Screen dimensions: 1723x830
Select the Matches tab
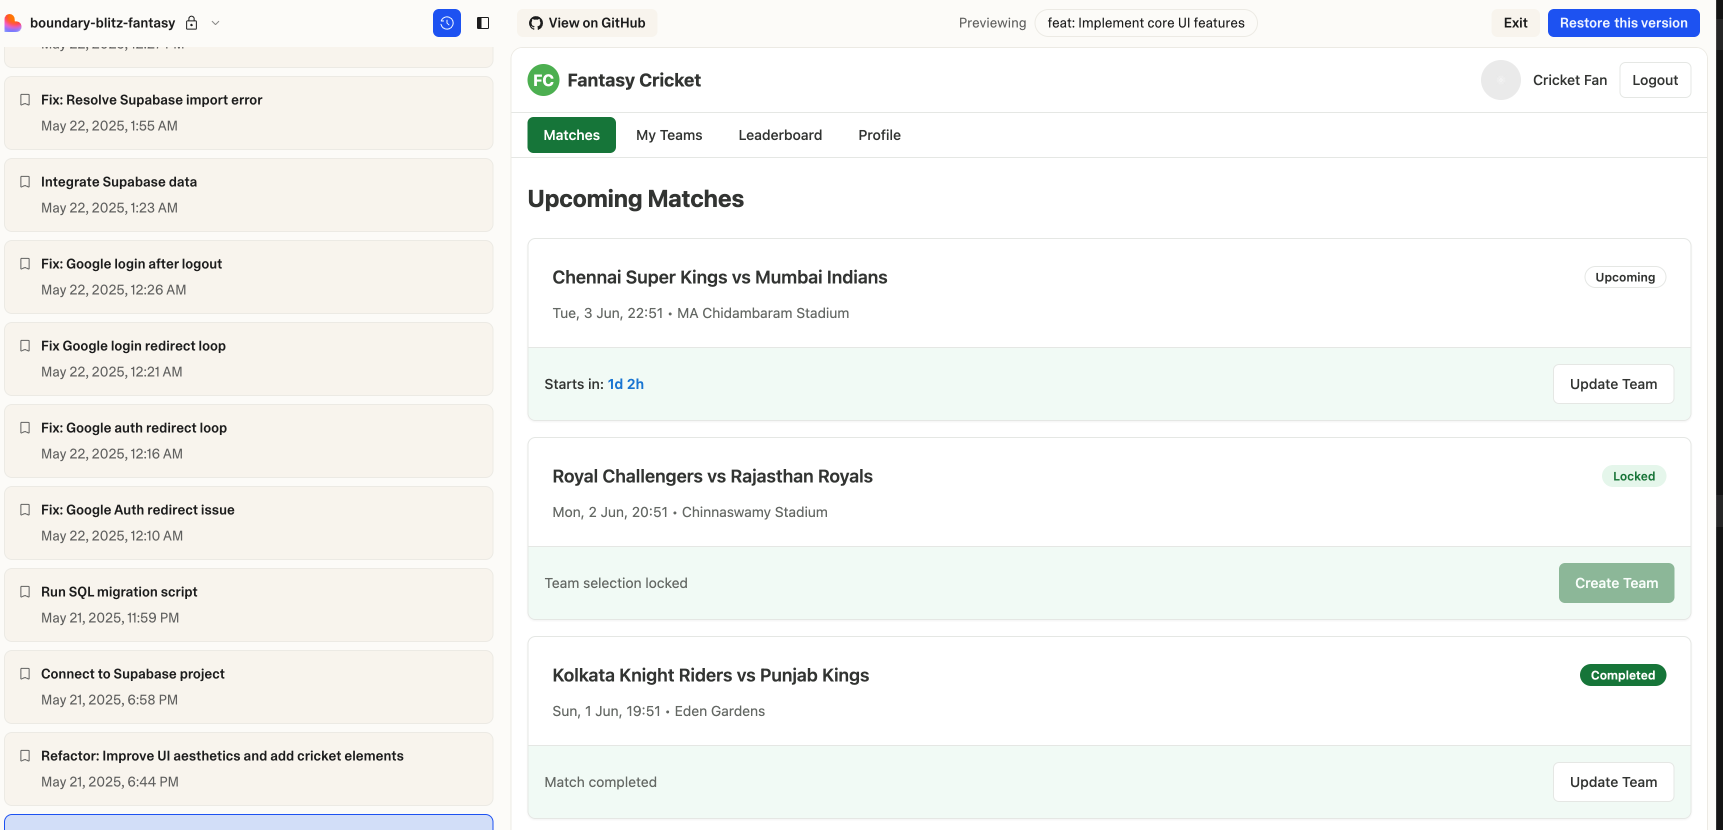(572, 135)
